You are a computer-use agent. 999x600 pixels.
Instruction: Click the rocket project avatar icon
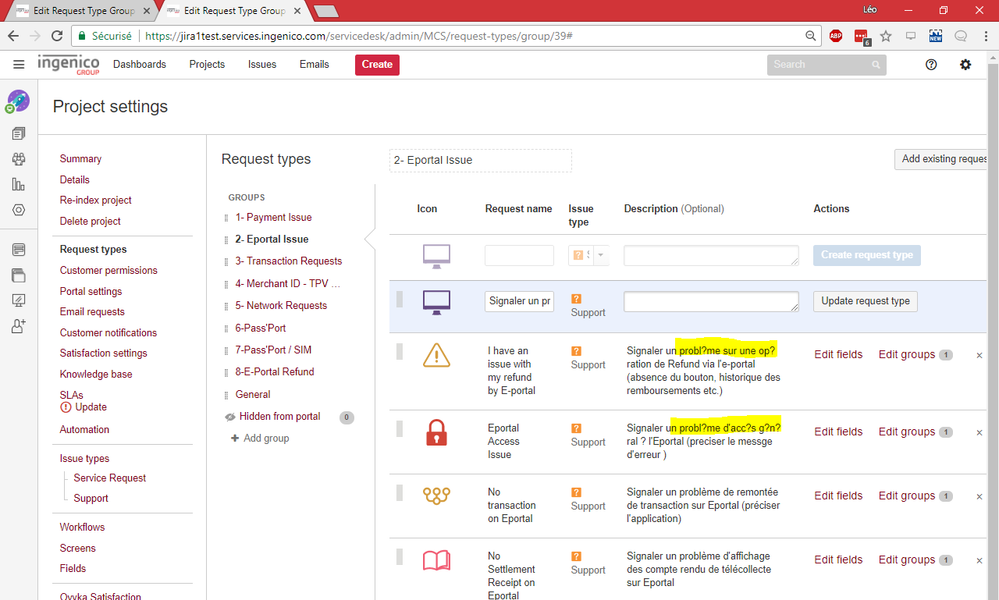pyautogui.click(x=18, y=101)
